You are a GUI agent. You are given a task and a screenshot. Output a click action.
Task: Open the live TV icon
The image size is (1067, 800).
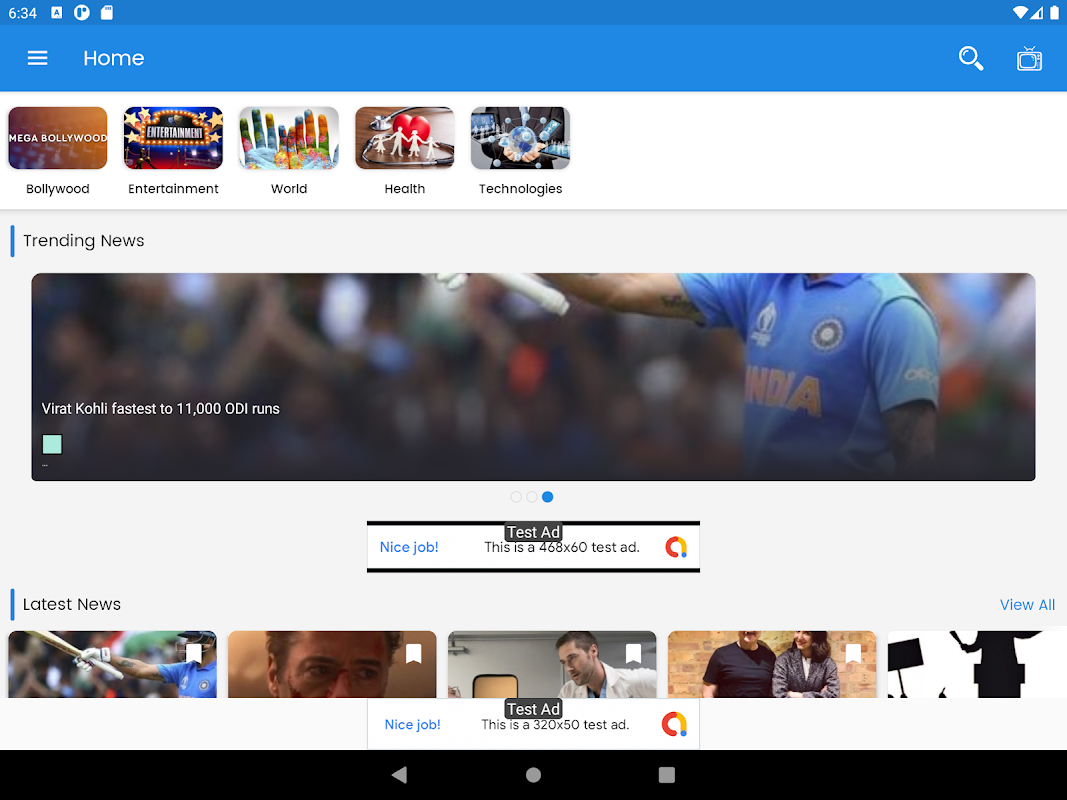tap(1030, 59)
